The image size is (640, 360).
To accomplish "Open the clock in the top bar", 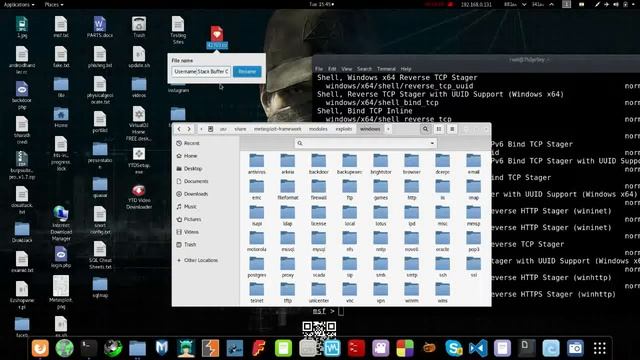I will pyautogui.click(x=322, y=4).
